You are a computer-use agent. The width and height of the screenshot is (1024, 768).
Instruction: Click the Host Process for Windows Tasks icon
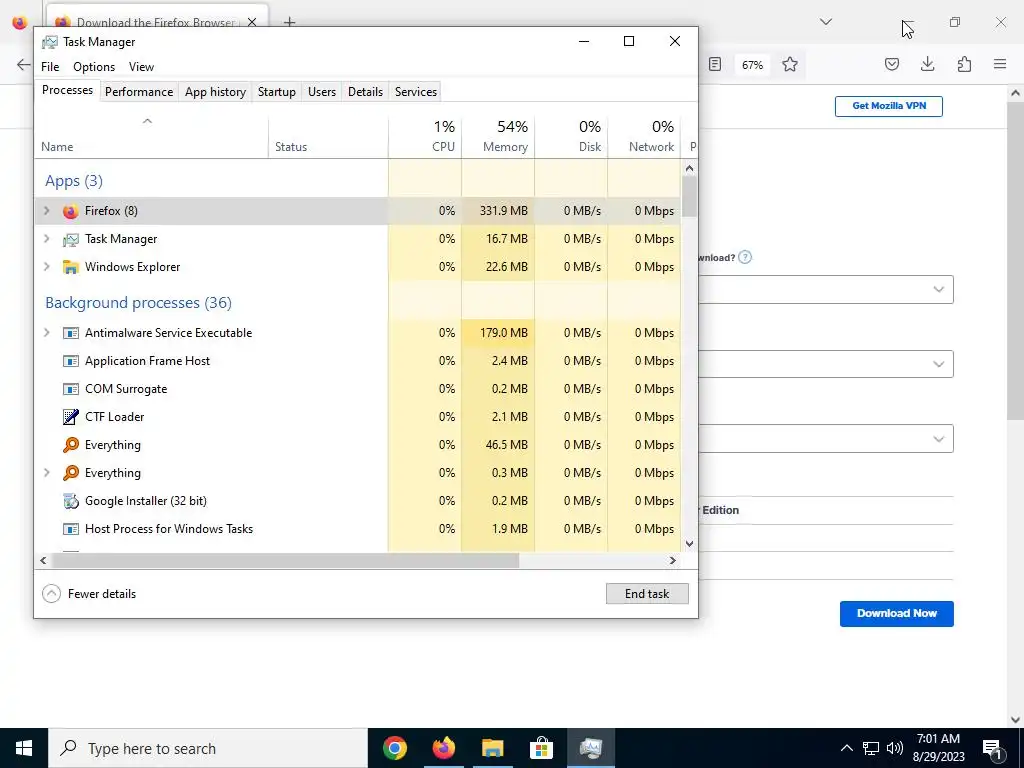(x=71, y=529)
